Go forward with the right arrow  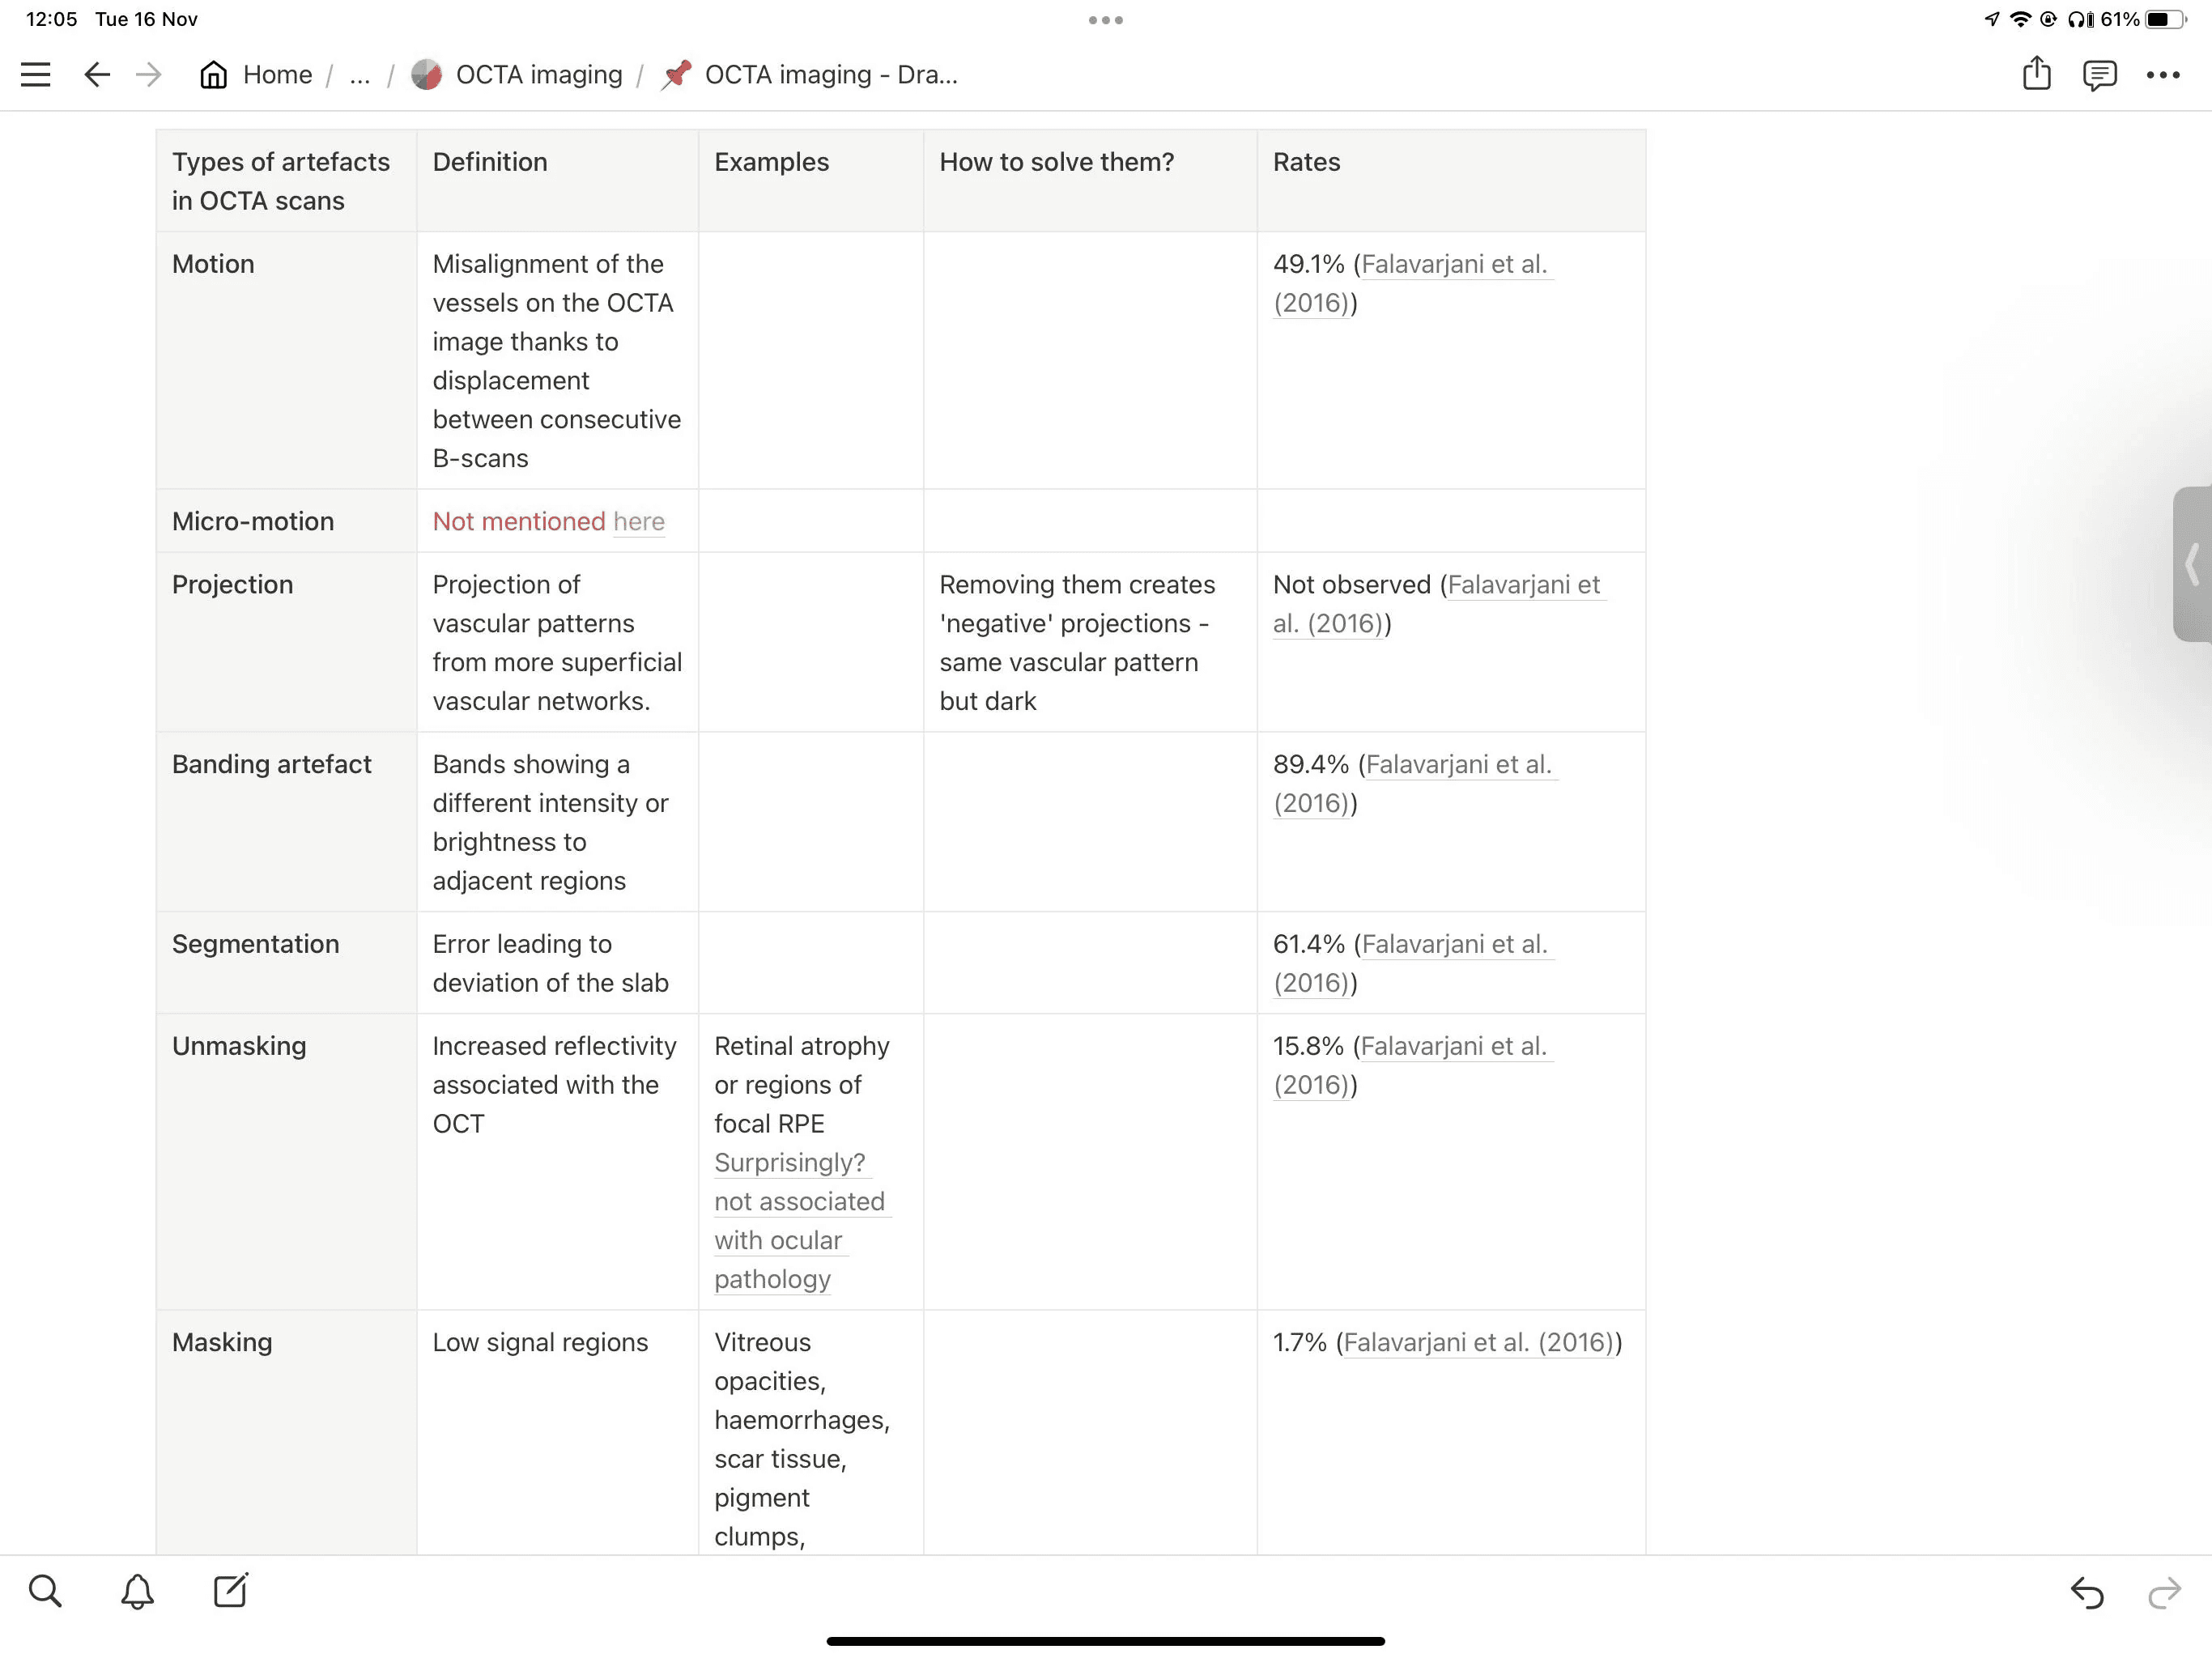coord(149,75)
